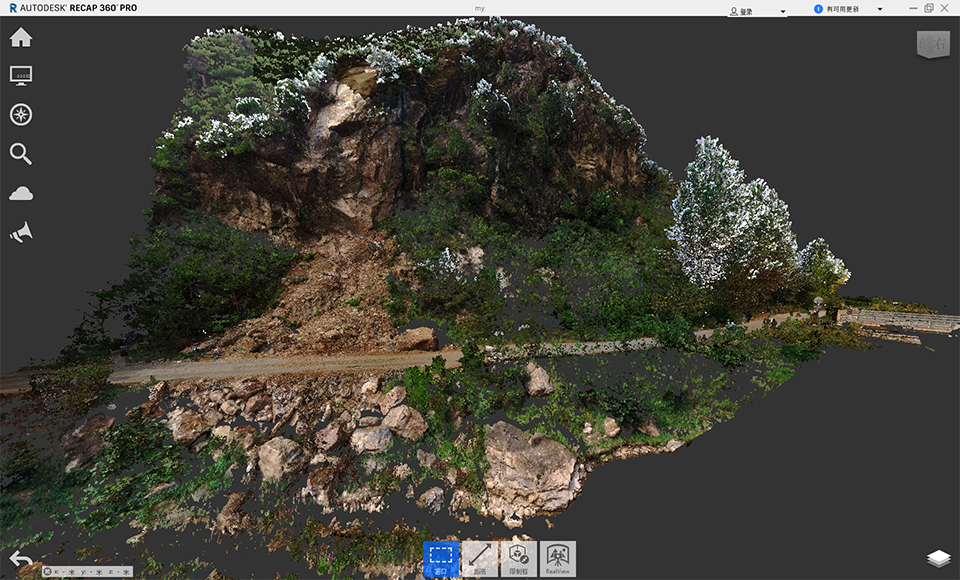Expand the login (登录) dropdown
Image resolution: width=960 pixels, height=580 pixels.
click(x=782, y=11)
